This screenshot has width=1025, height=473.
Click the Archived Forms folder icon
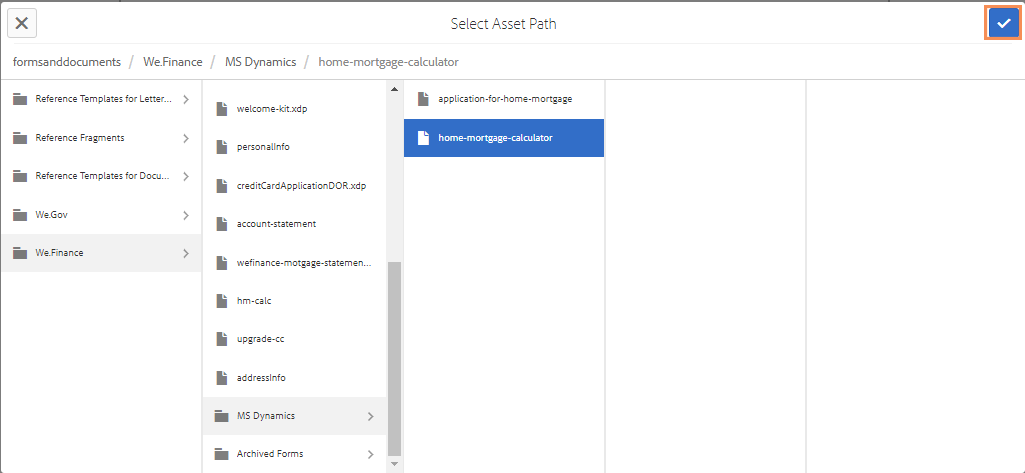tap(221, 454)
